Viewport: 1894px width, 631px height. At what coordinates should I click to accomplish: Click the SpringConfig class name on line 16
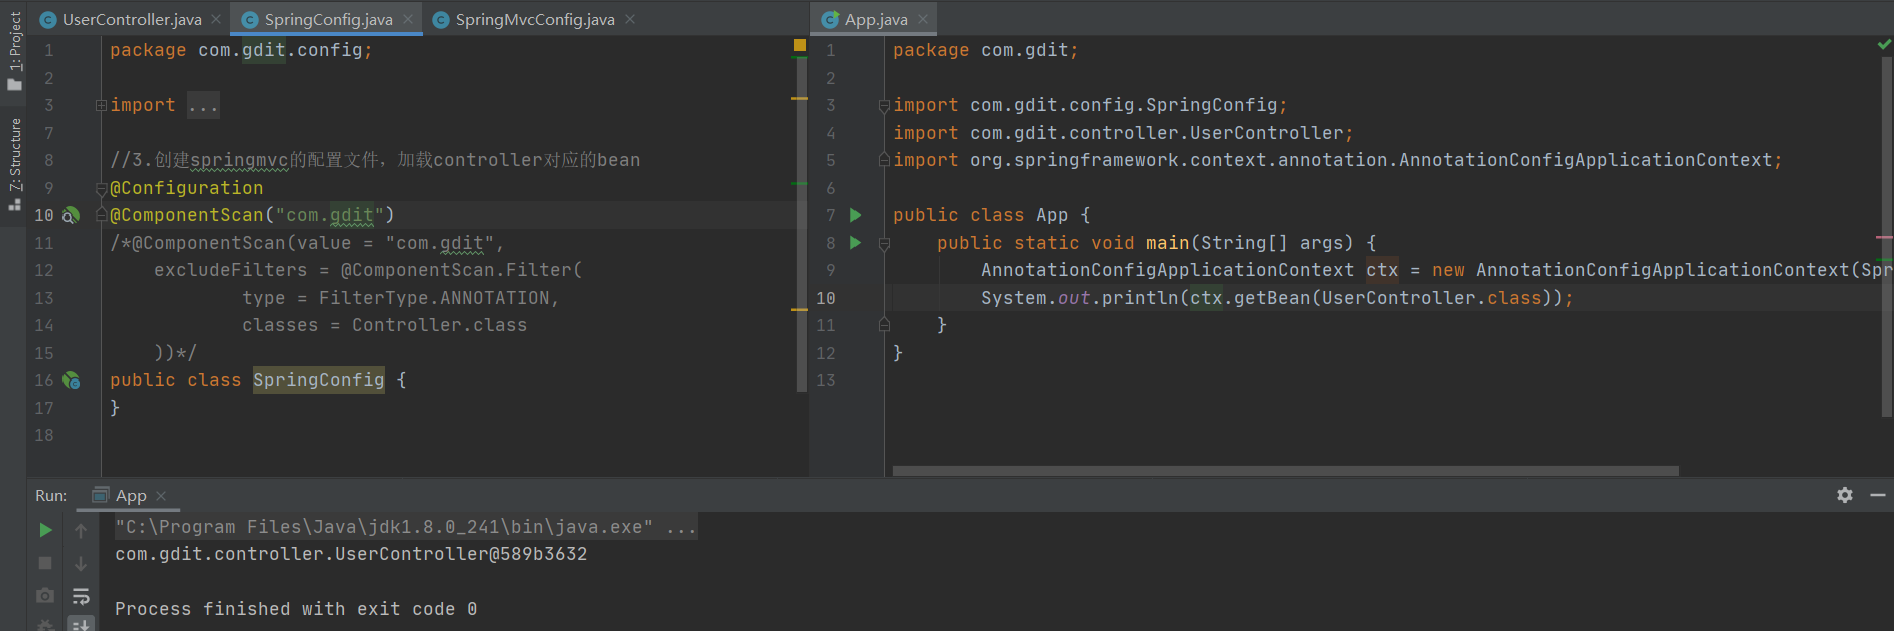pyautogui.click(x=318, y=380)
